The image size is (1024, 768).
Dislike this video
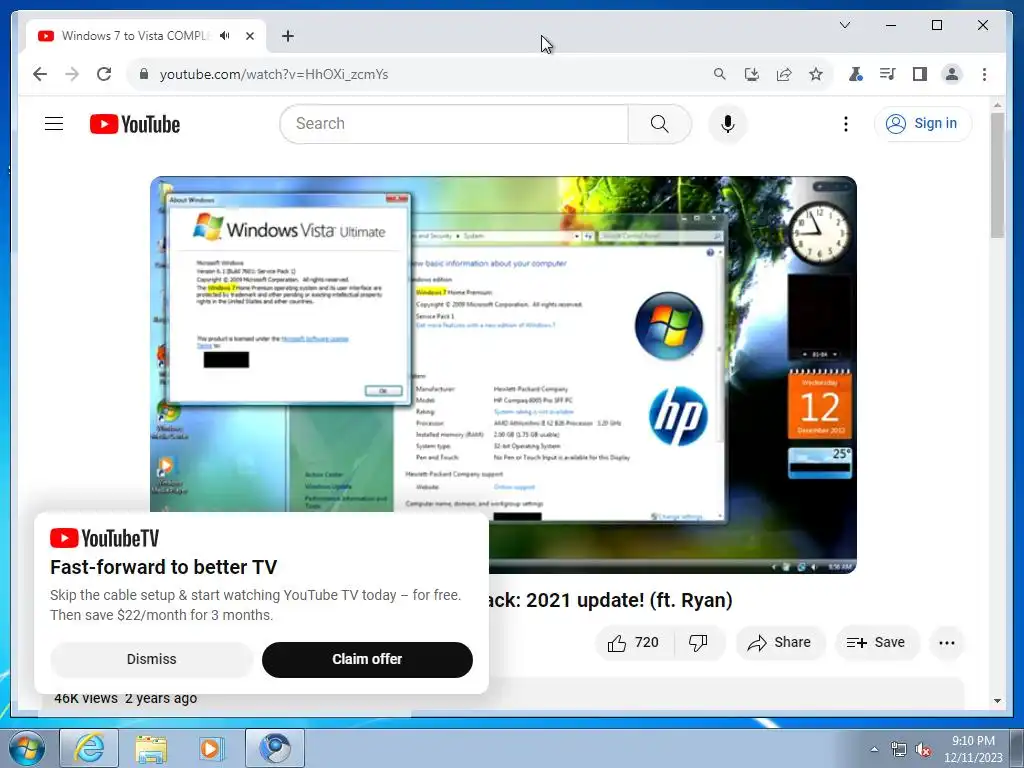coord(699,643)
